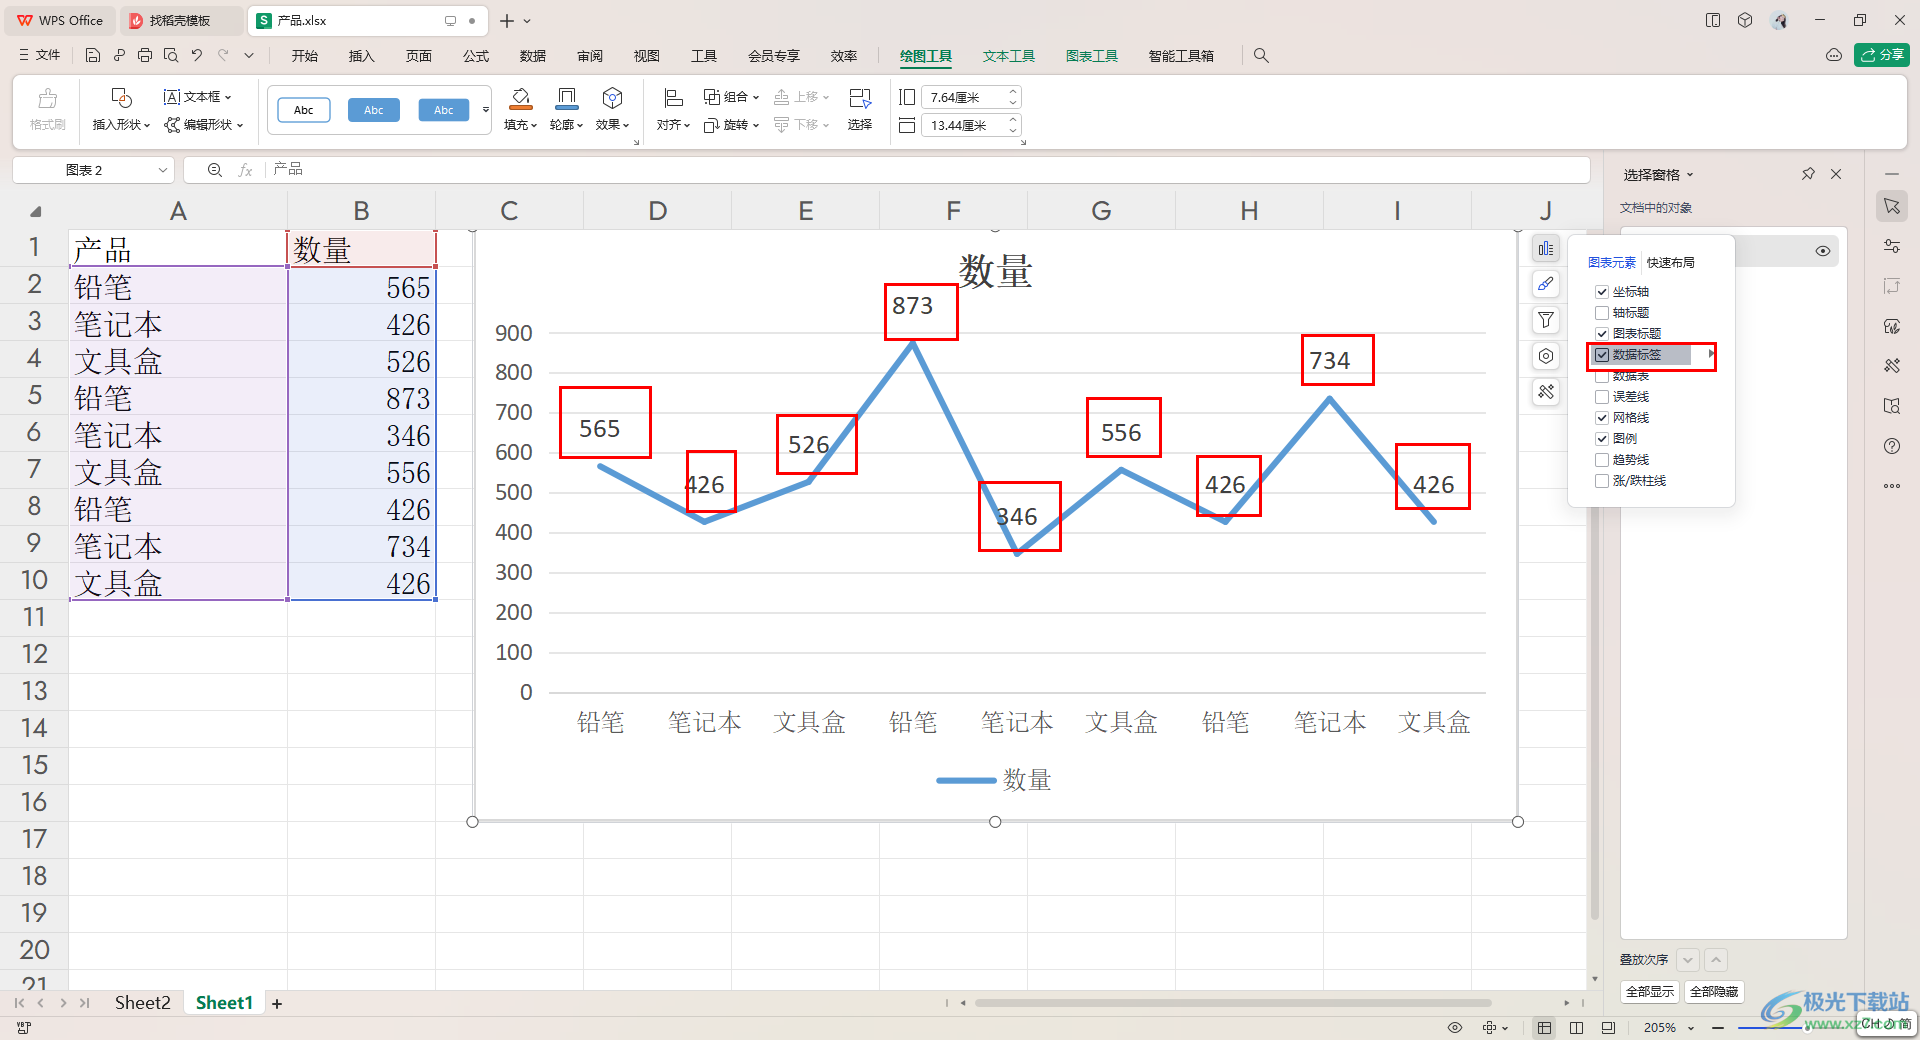Click the 全部隐藏 (Hide All) button
Screen dimensions: 1920x1040
(x=1714, y=992)
